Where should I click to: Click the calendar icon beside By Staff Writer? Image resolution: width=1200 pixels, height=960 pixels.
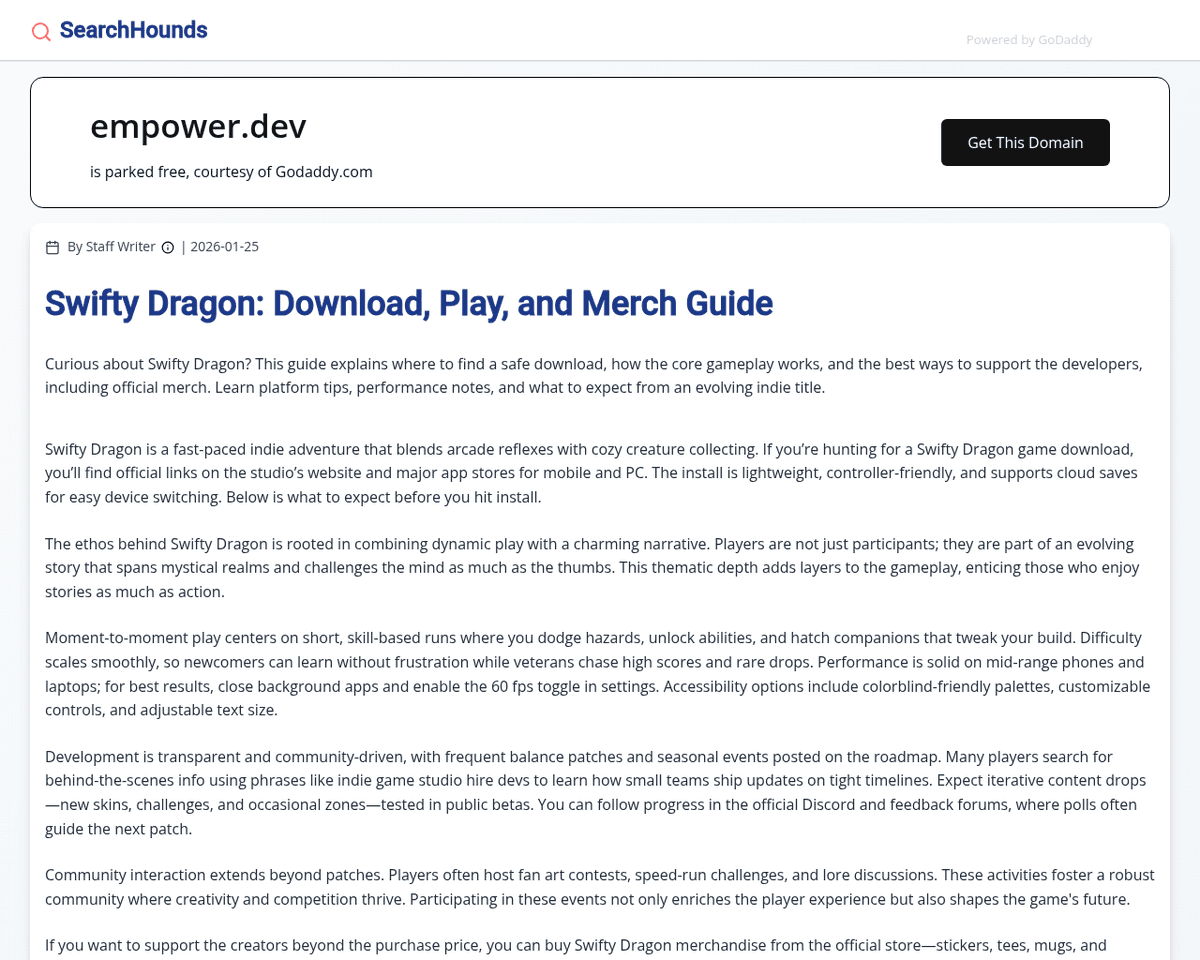click(x=53, y=247)
